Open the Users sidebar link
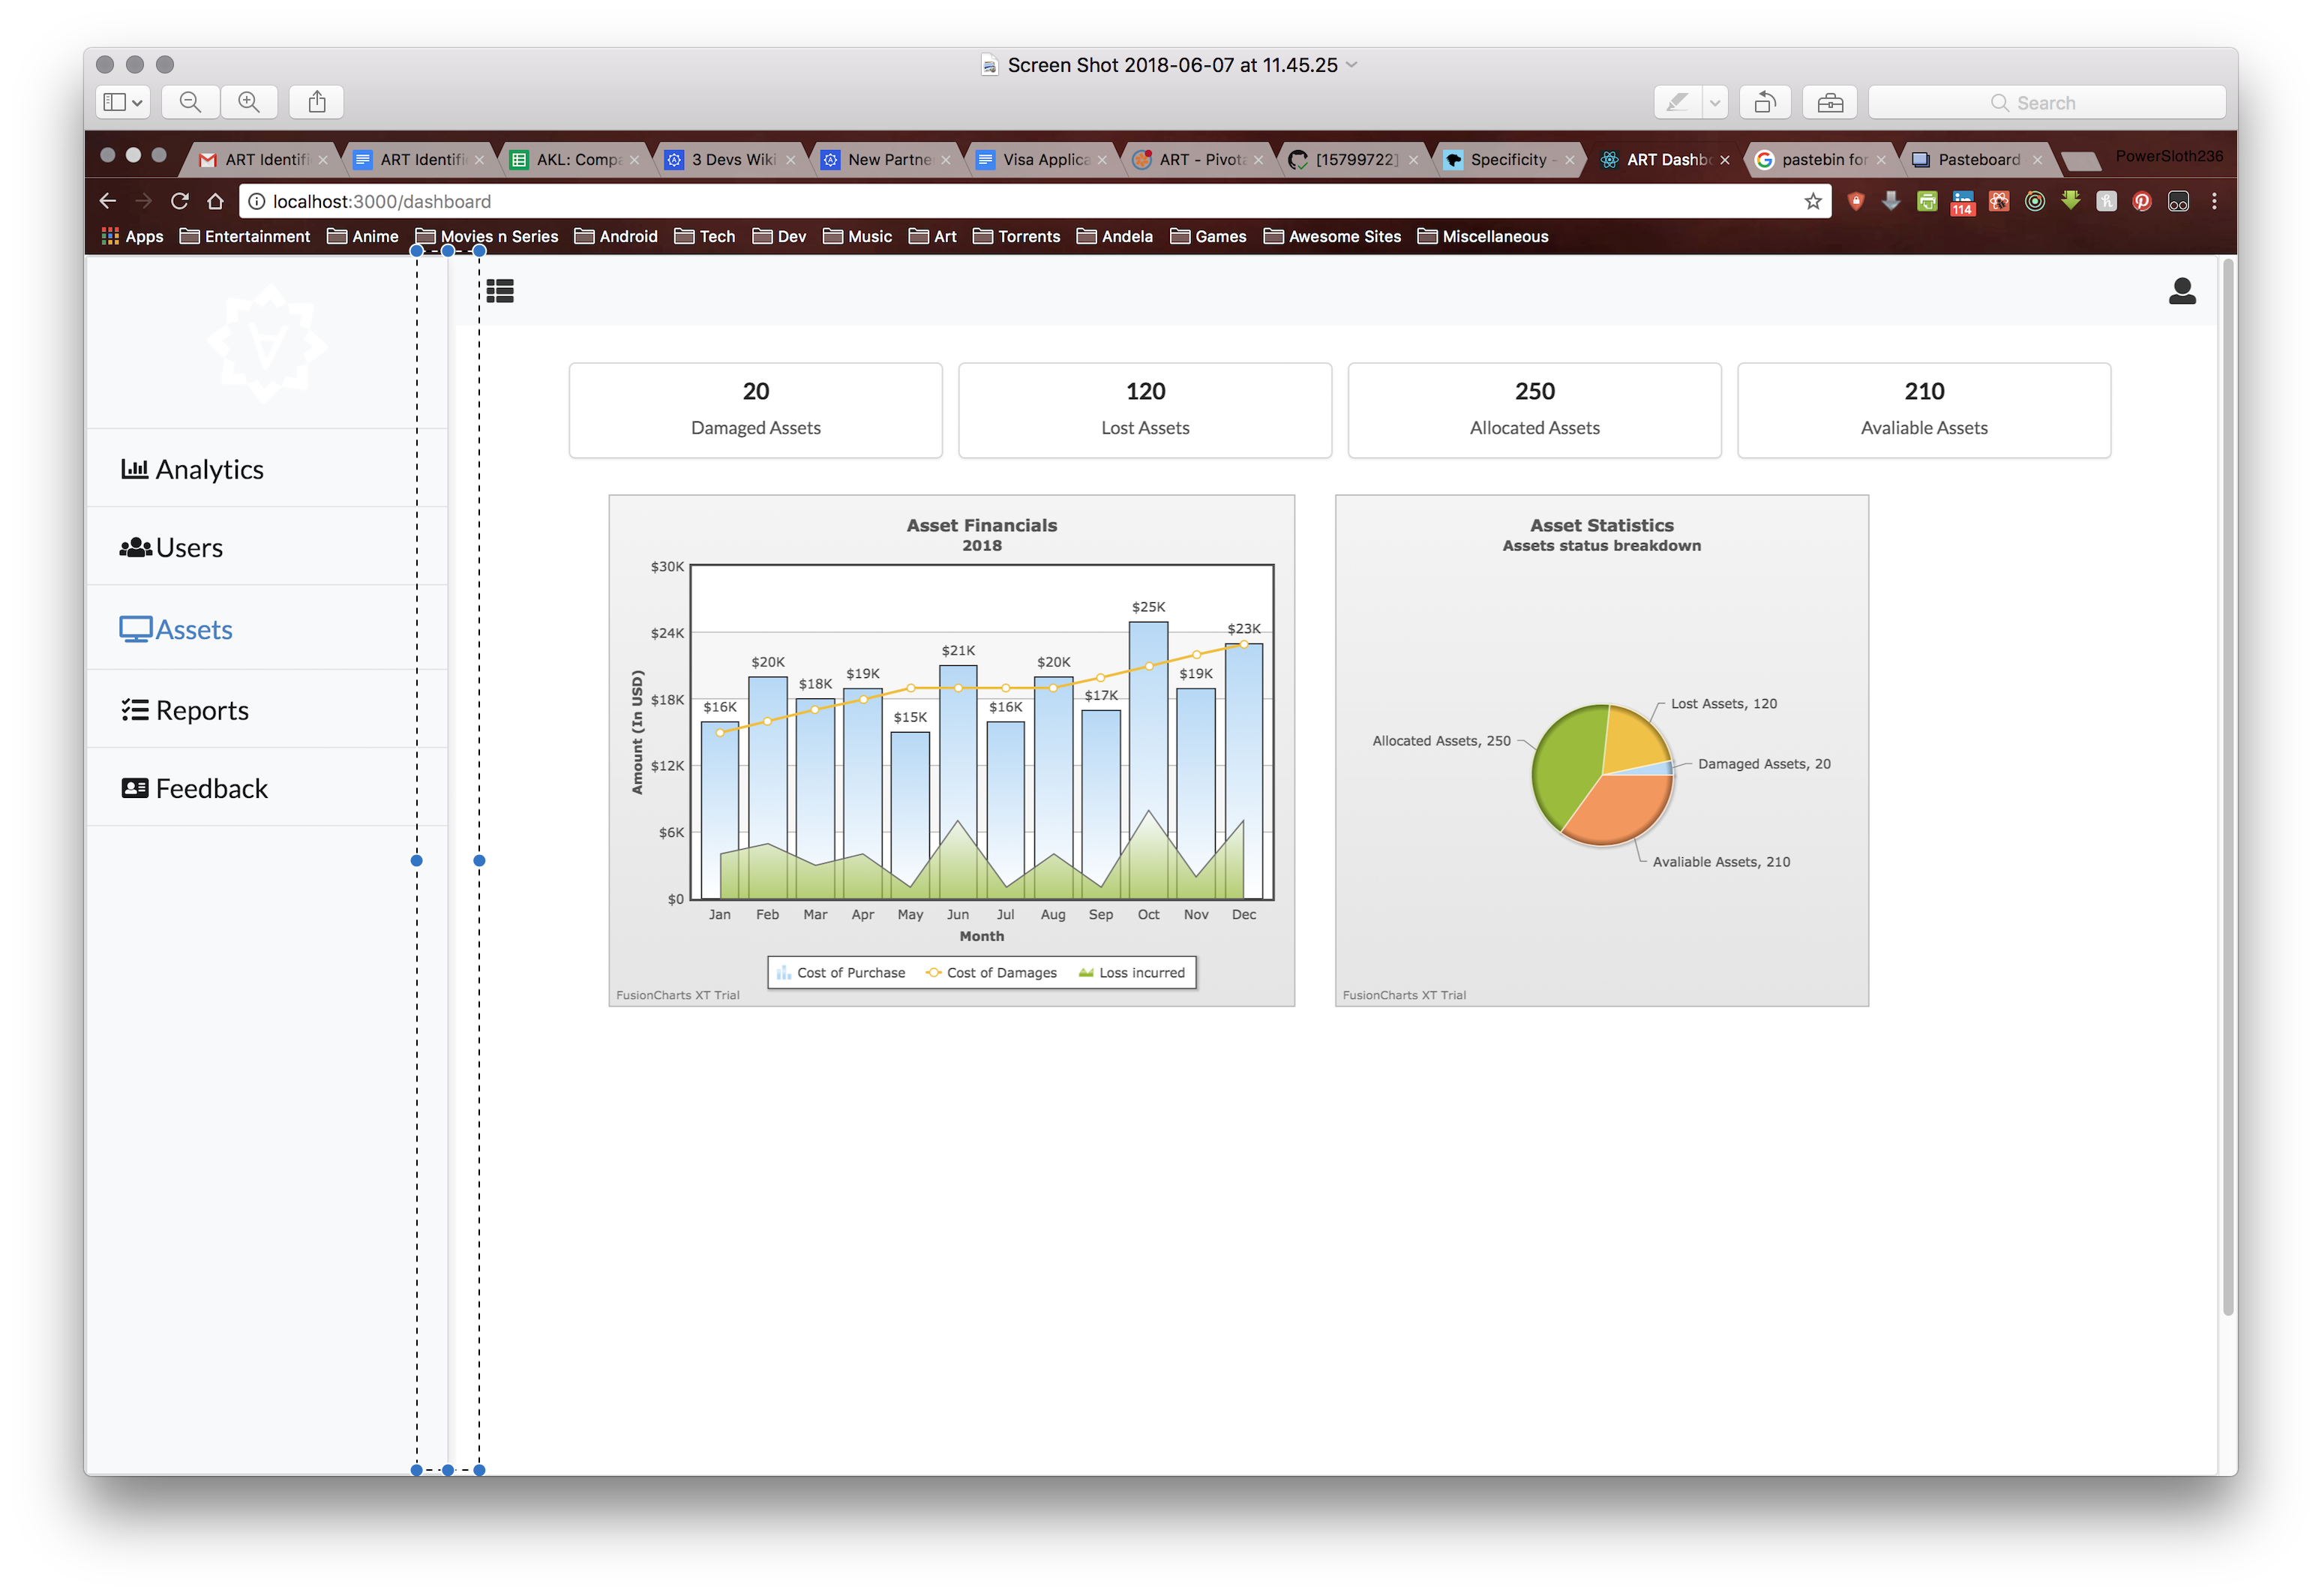 pyautogui.click(x=266, y=547)
